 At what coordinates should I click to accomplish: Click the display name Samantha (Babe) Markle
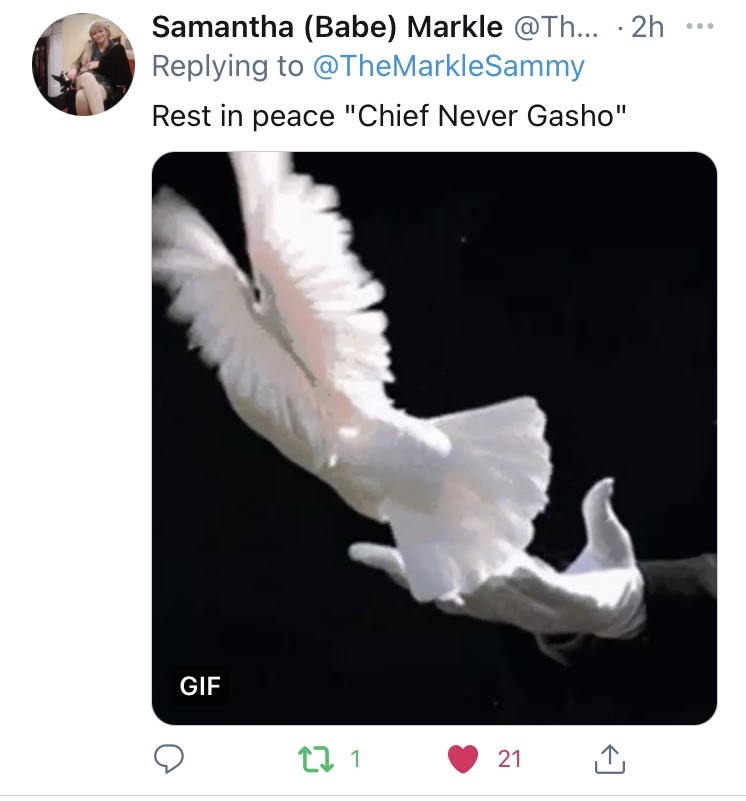[x=327, y=27]
